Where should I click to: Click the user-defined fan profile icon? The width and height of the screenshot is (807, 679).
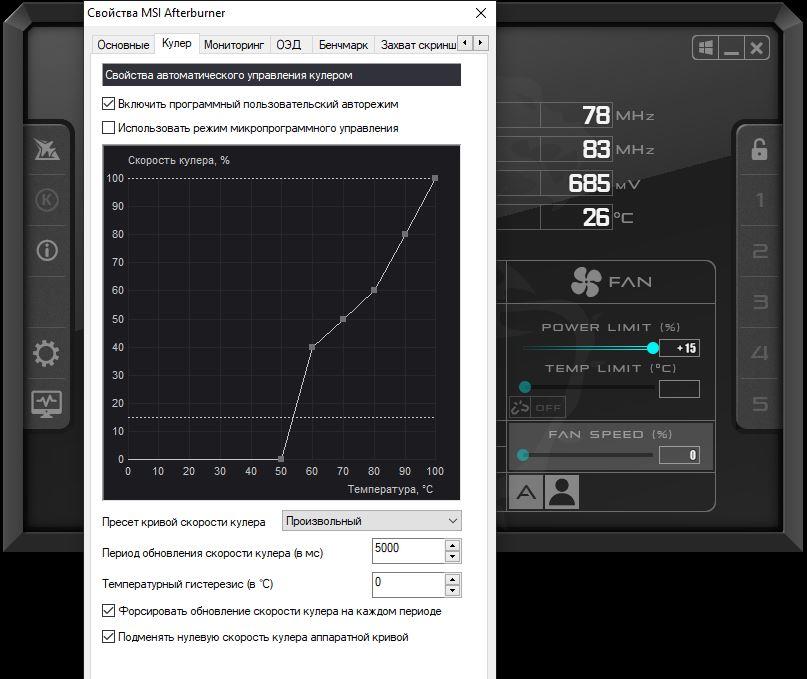[562, 492]
